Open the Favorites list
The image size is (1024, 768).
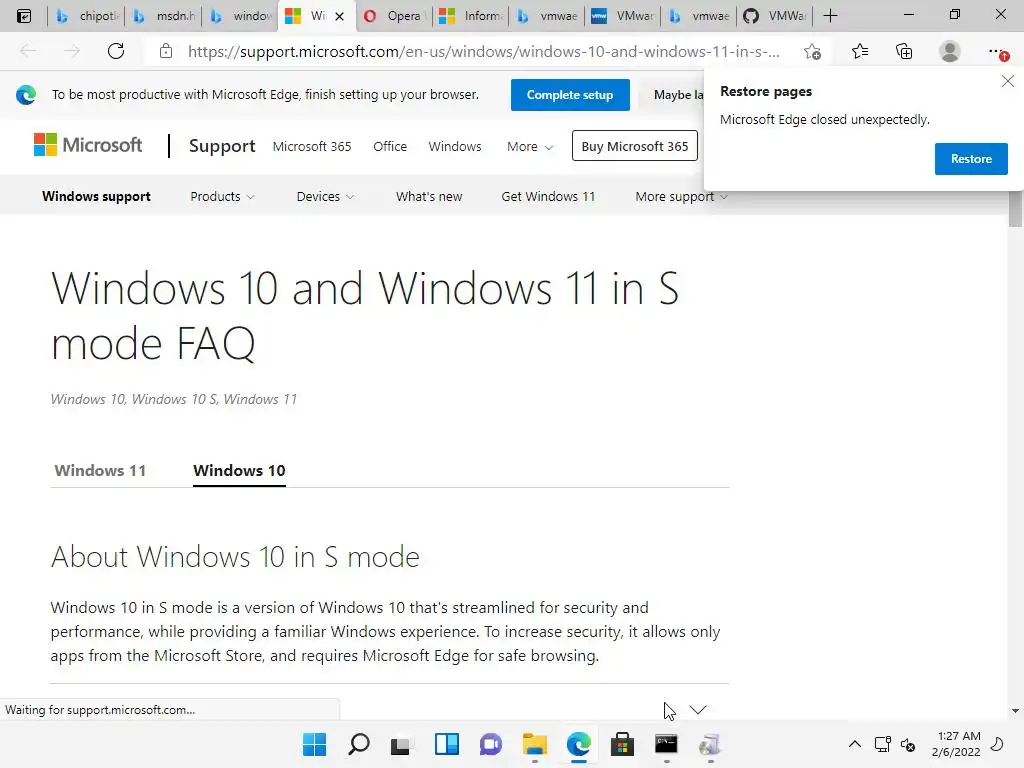(860, 51)
